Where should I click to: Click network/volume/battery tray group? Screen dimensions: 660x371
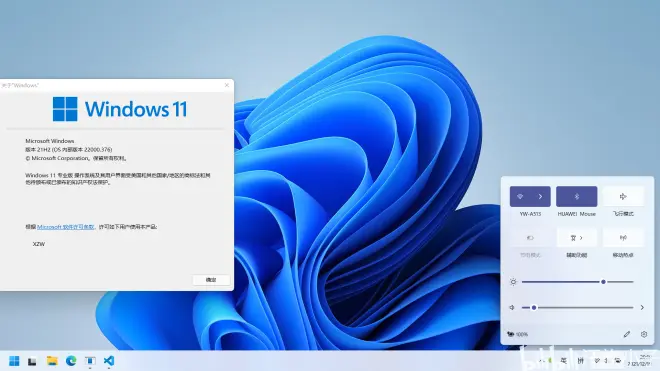click(x=607, y=361)
